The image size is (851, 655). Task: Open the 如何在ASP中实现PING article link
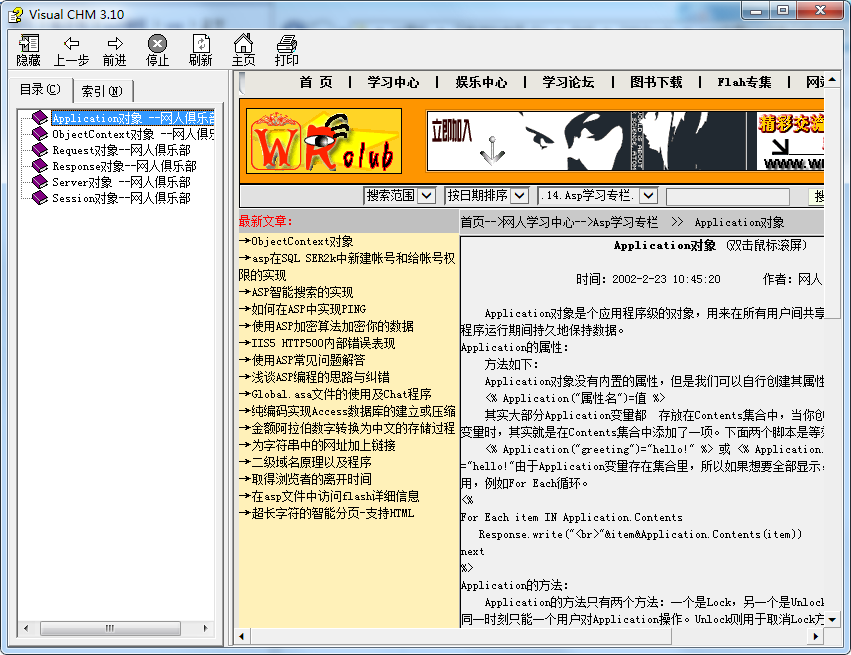pos(308,309)
